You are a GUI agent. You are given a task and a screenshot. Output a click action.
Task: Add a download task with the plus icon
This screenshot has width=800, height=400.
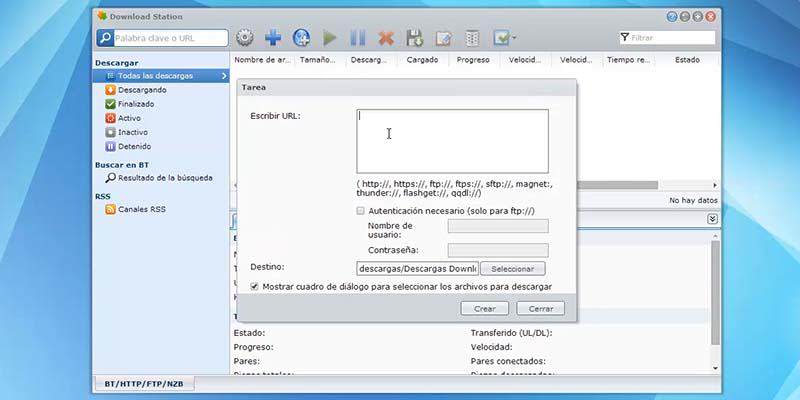(x=273, y=38)
